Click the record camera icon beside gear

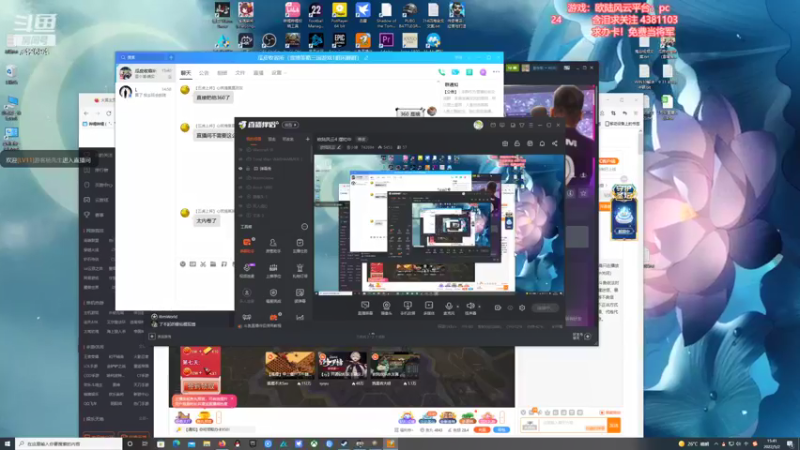497,308
